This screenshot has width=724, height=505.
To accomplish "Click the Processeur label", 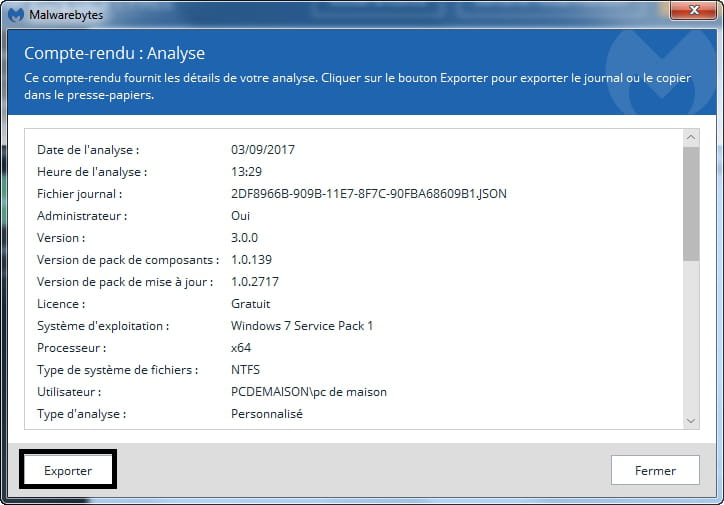I will 72,348.
